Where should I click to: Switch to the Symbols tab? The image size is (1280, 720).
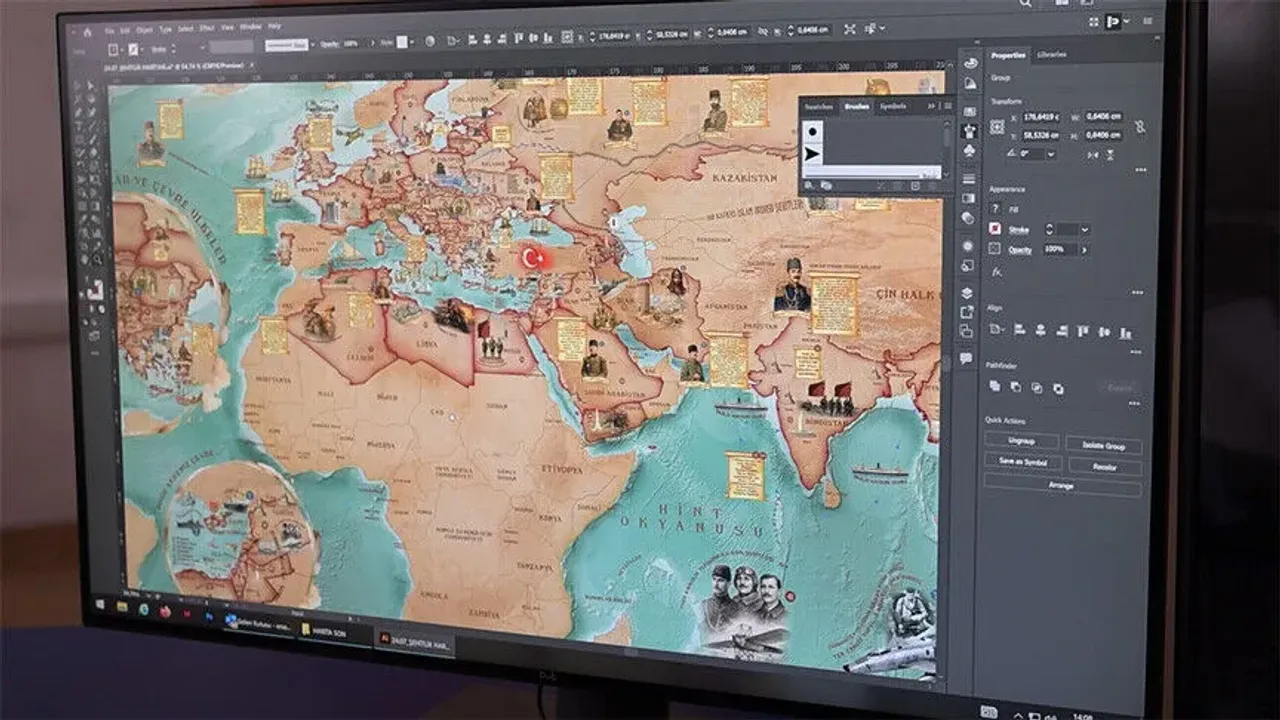tap(892, 106)
